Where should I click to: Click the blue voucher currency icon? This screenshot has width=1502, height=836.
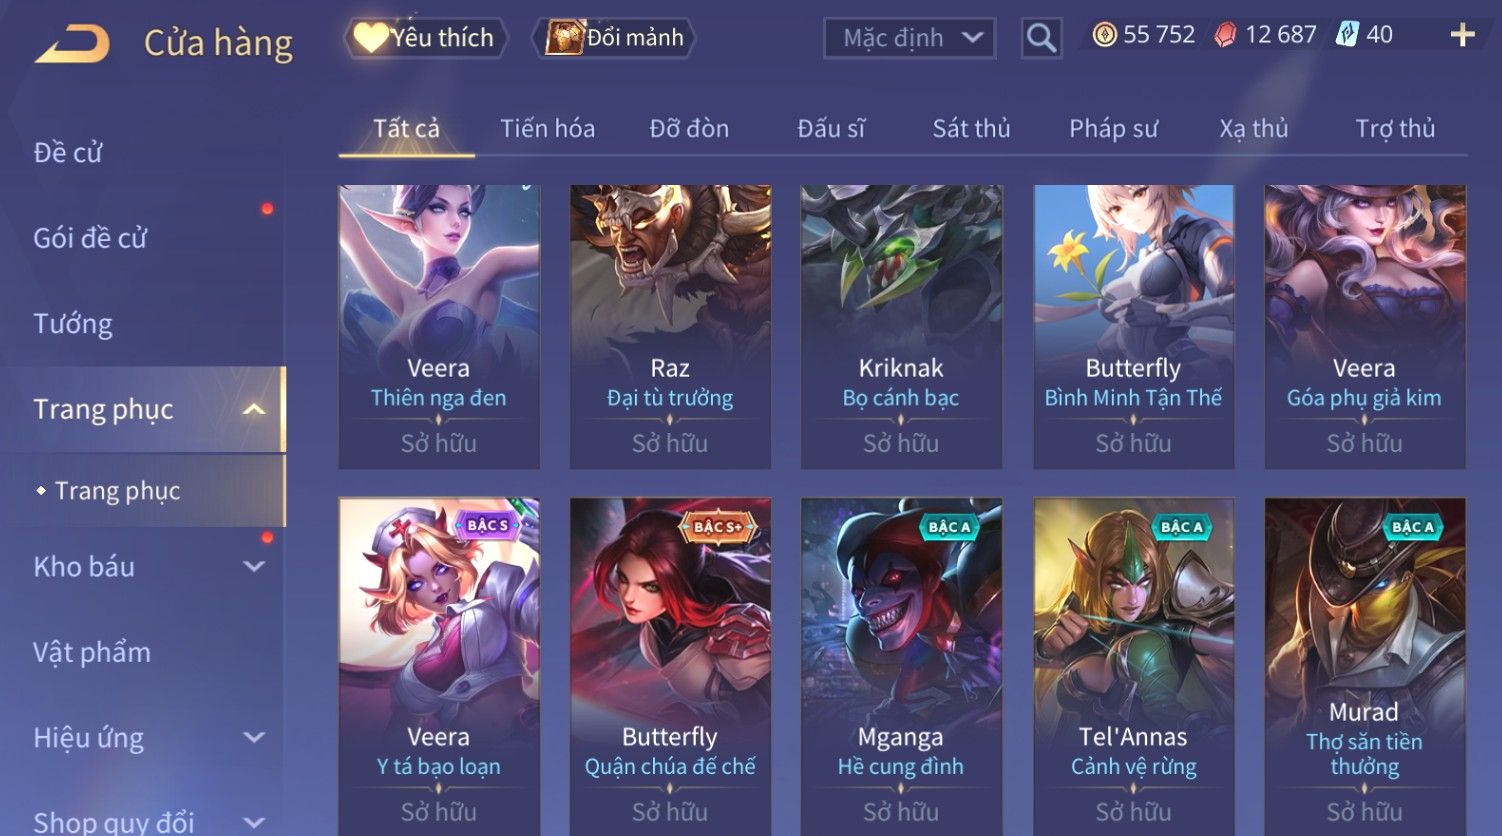[x=1347, y=35]
